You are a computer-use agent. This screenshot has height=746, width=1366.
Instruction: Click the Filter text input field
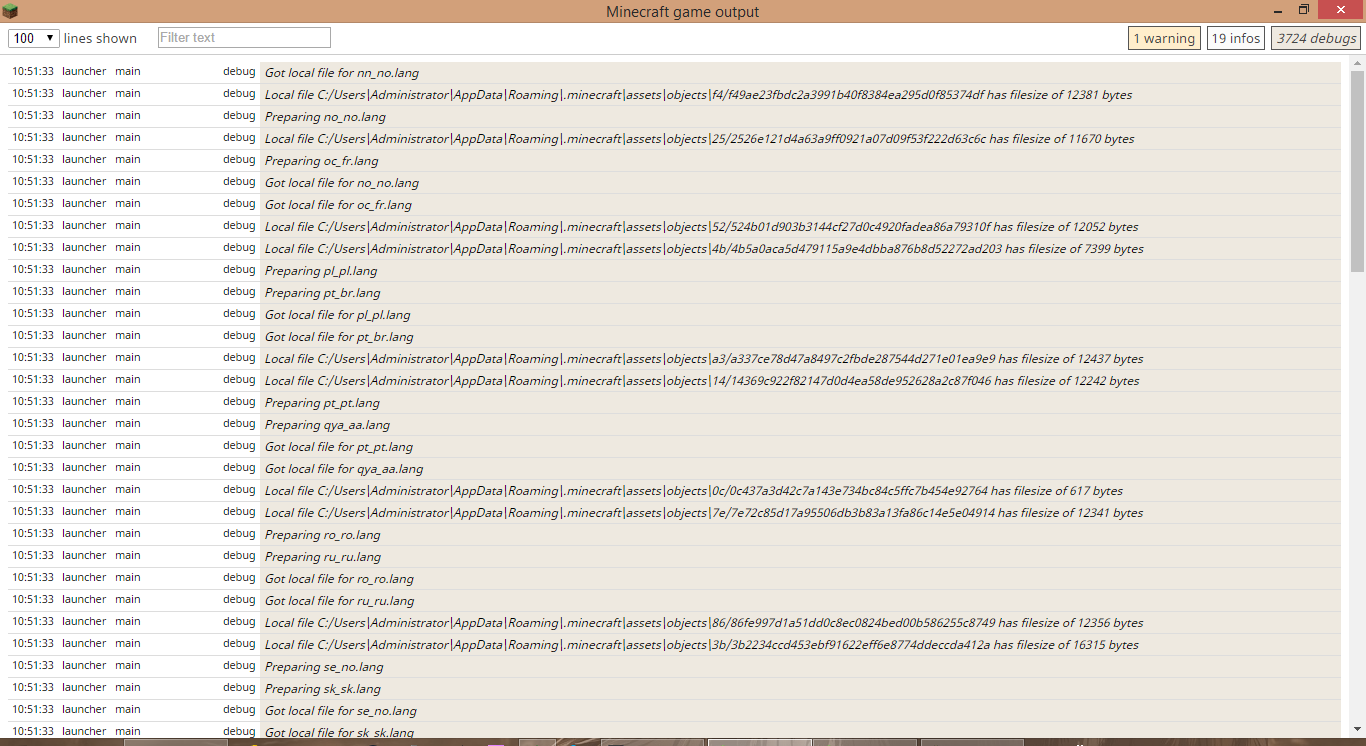[x=244, y=38]
